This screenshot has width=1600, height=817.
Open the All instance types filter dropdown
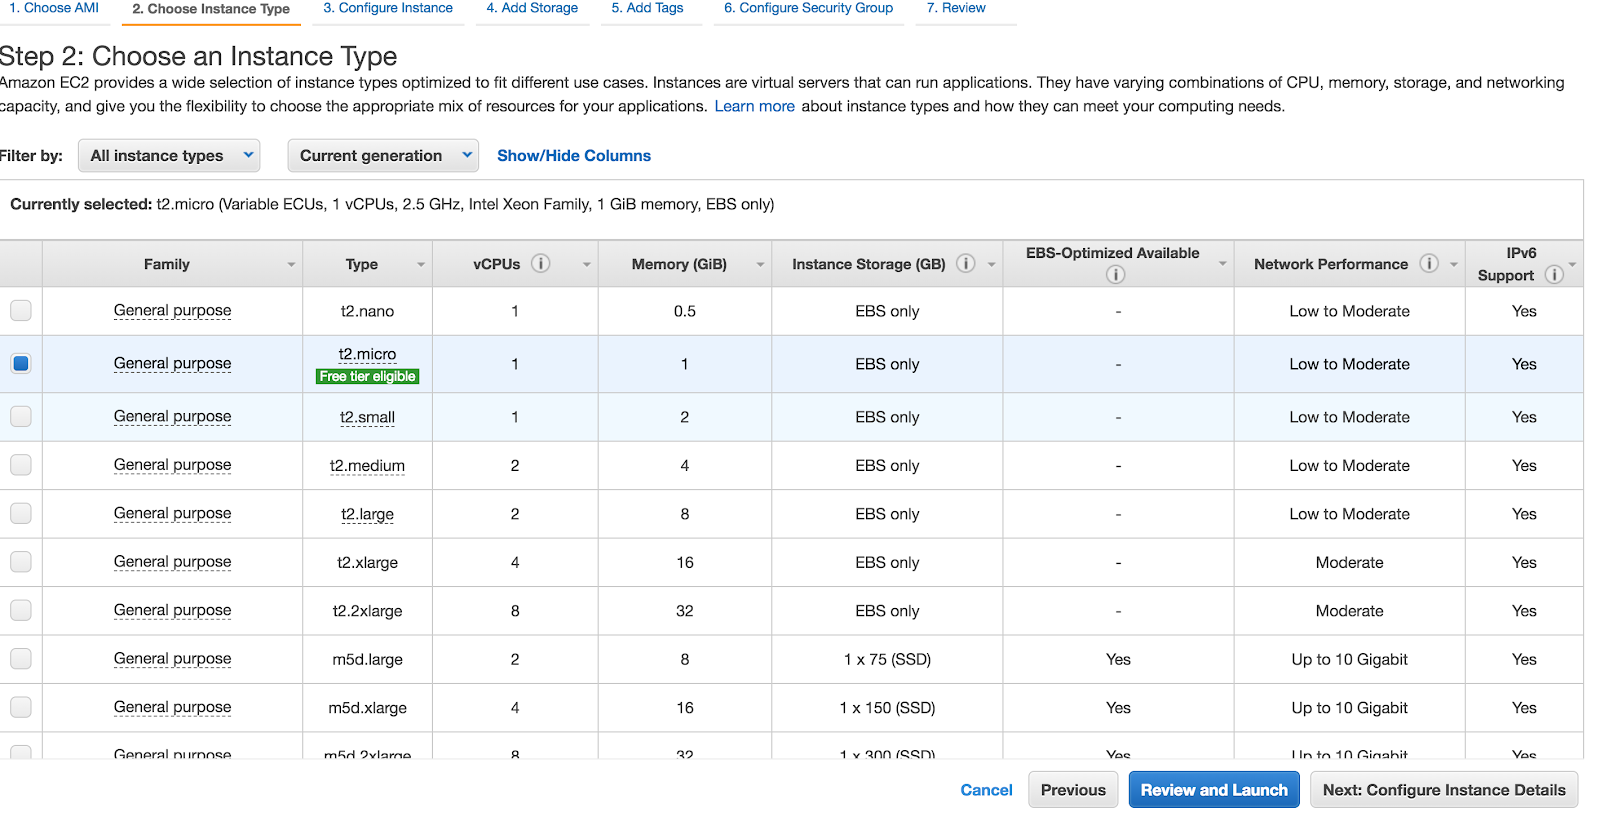tap(169, 156)
